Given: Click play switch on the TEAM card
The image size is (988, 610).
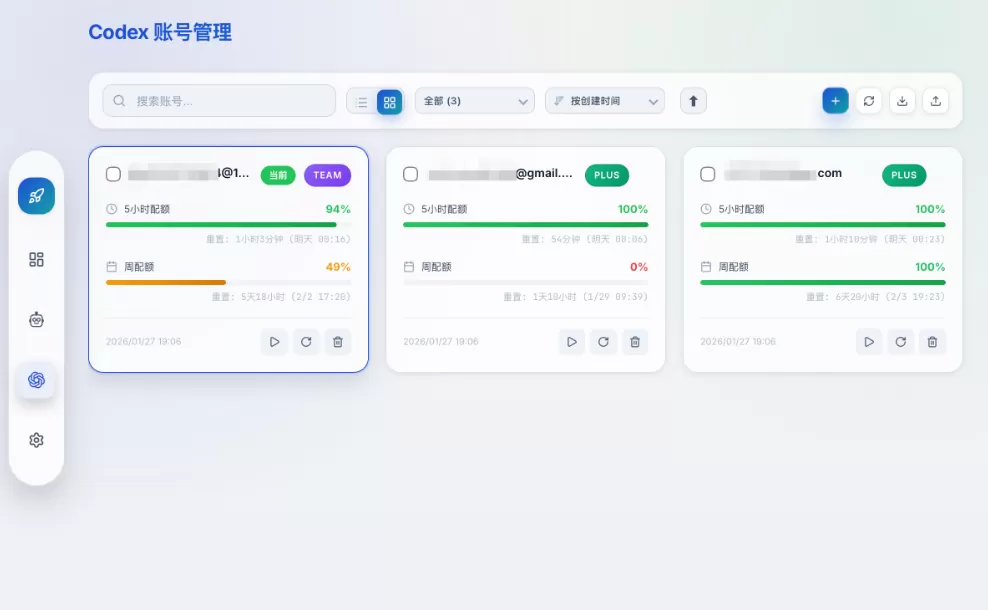Looking at the screenshot, I should 274,342.
